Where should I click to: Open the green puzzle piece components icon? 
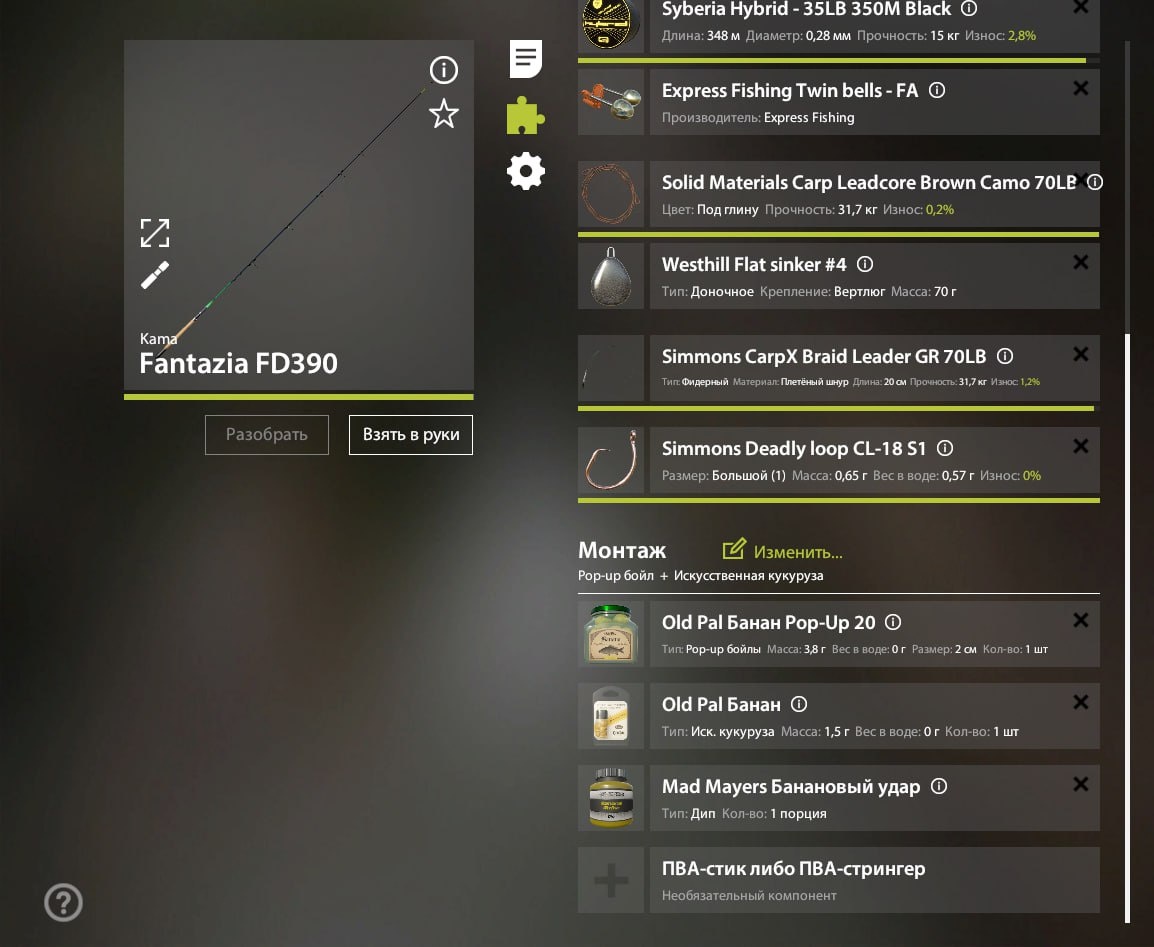click(x=525, y=116)
